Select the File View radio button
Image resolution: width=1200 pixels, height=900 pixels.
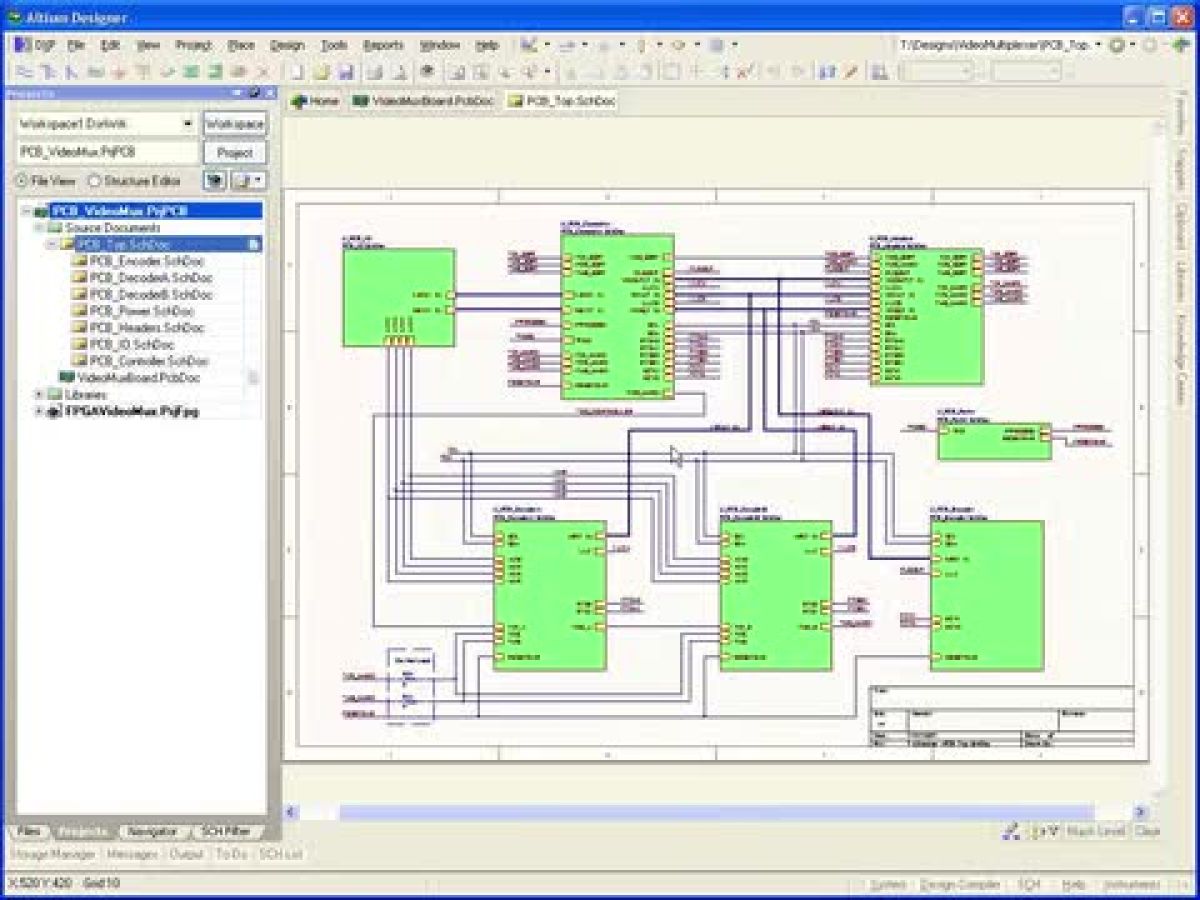[19, 181]
